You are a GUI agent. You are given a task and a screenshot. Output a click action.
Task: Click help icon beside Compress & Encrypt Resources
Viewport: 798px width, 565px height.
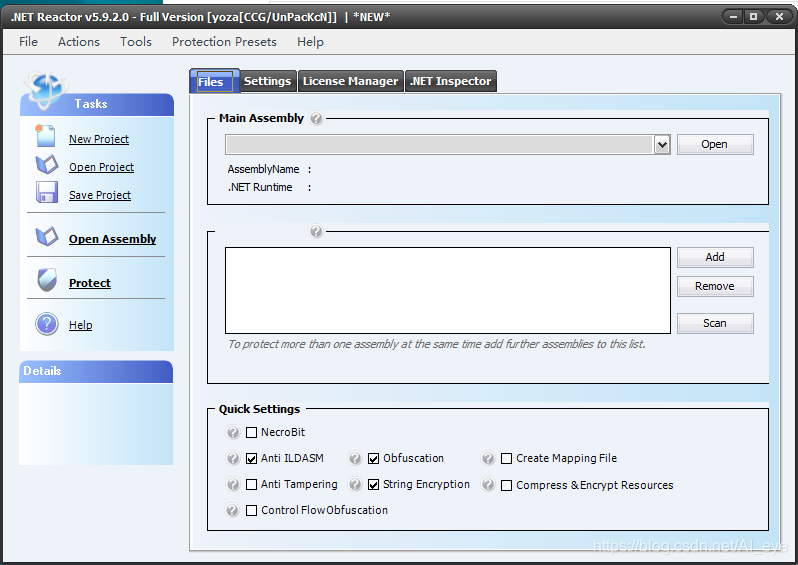[x=488, y=484]
